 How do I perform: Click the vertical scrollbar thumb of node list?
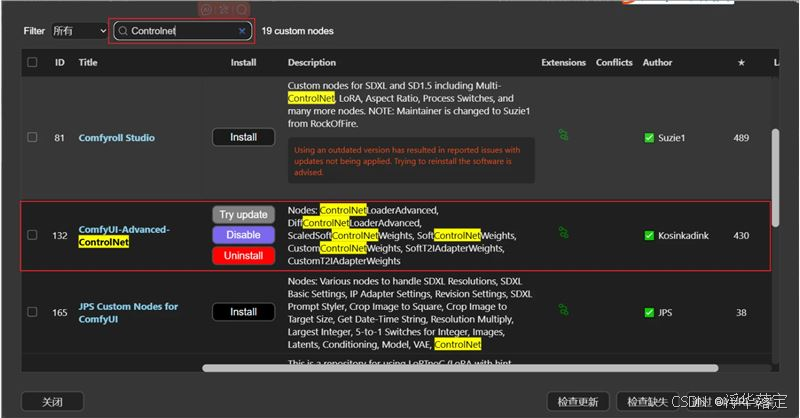coord(775,177)
